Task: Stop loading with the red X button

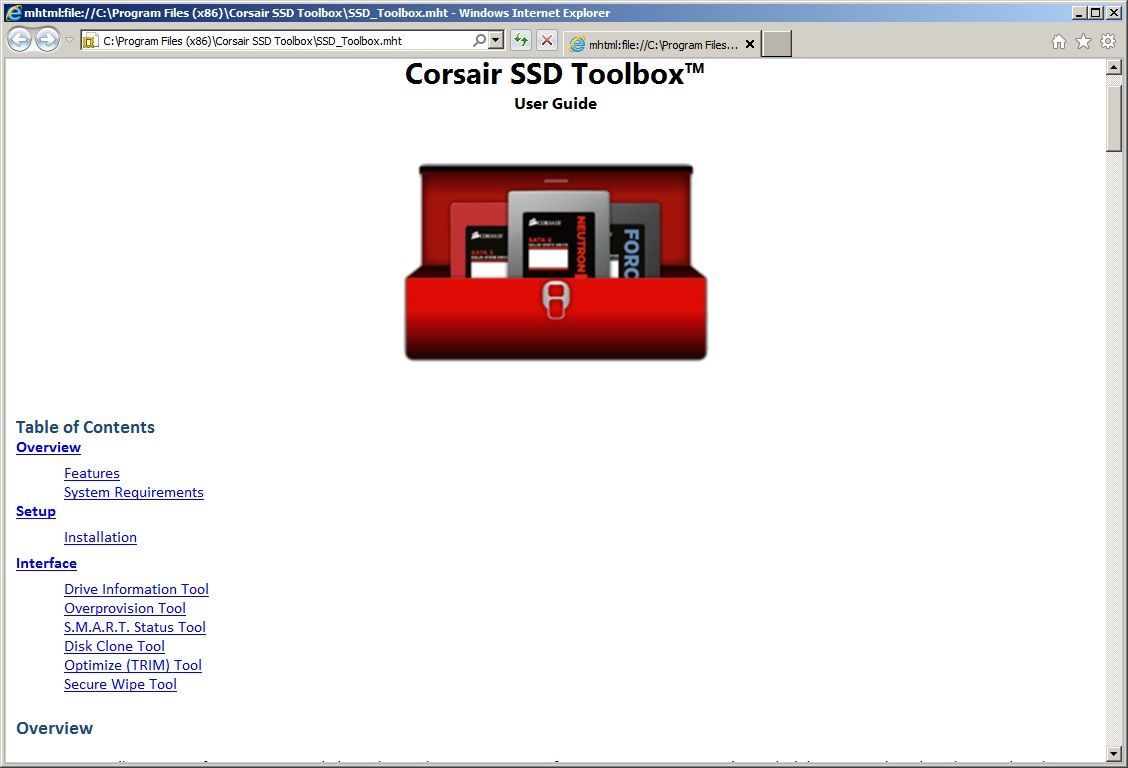Action: (x=547, y=40)
